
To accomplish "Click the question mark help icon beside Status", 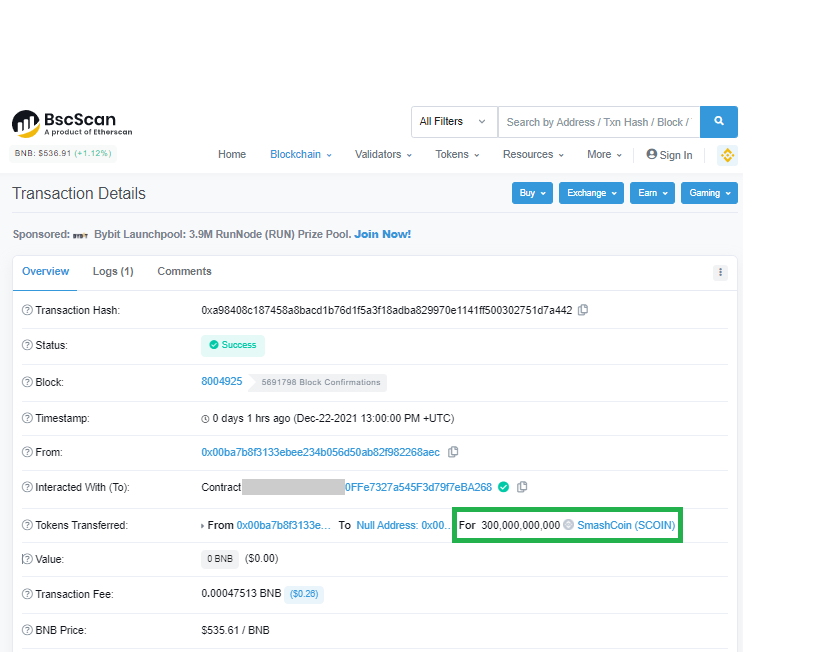I will (x=28, y=345).
